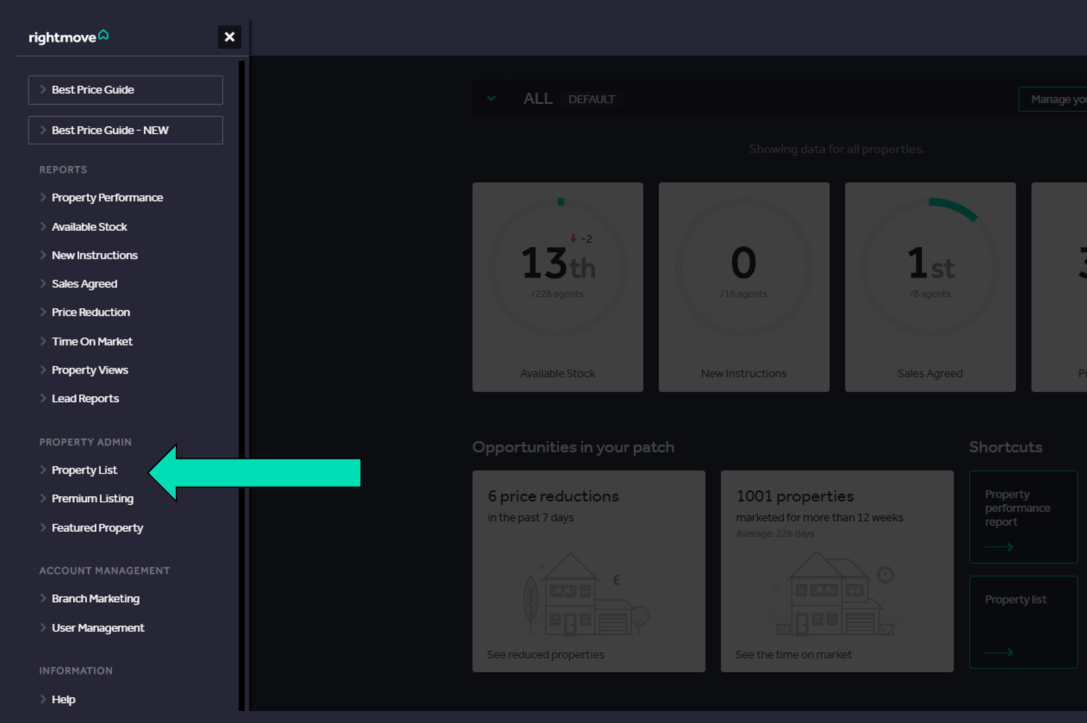Open the Help menu item

63,700
